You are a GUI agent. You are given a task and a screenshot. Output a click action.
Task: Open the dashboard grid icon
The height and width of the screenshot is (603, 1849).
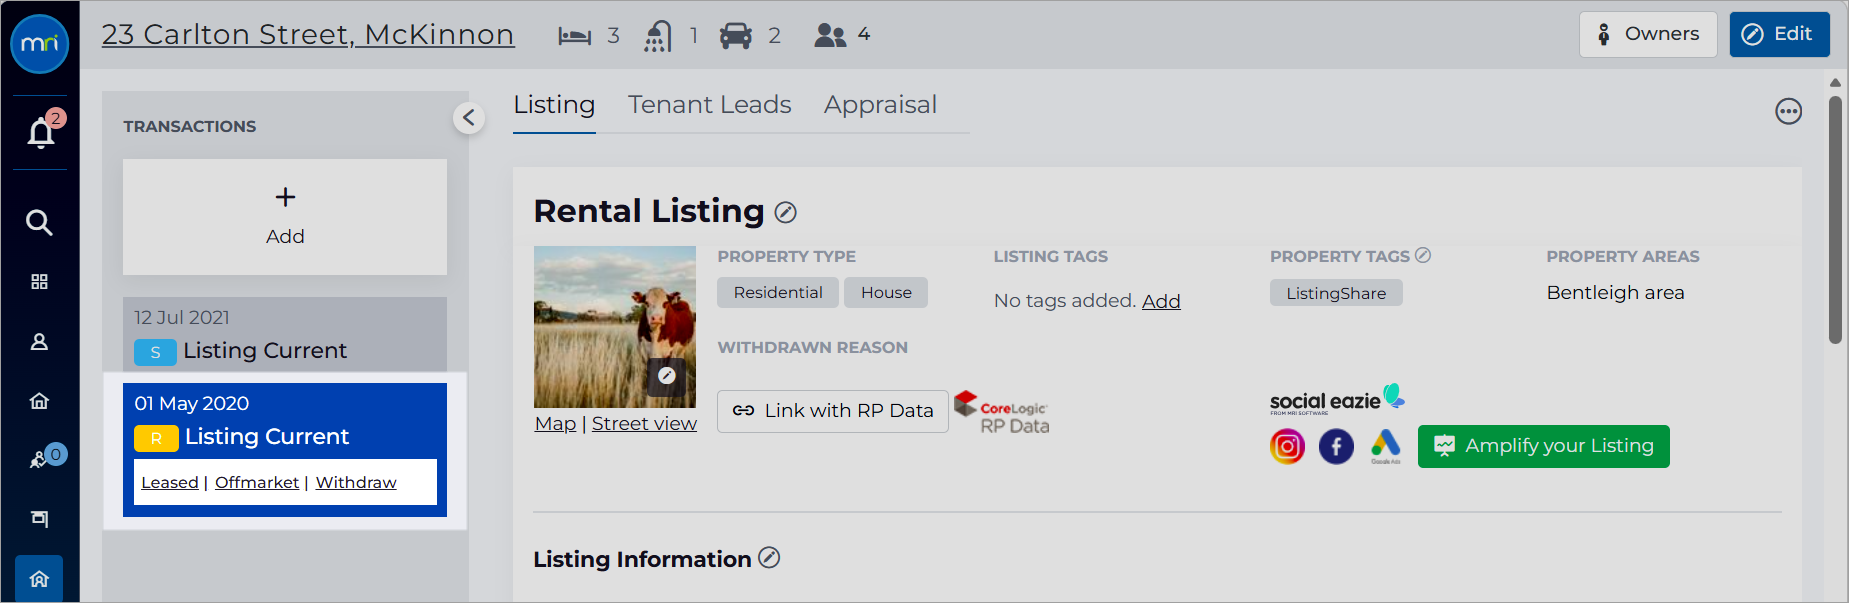(39, 282)
